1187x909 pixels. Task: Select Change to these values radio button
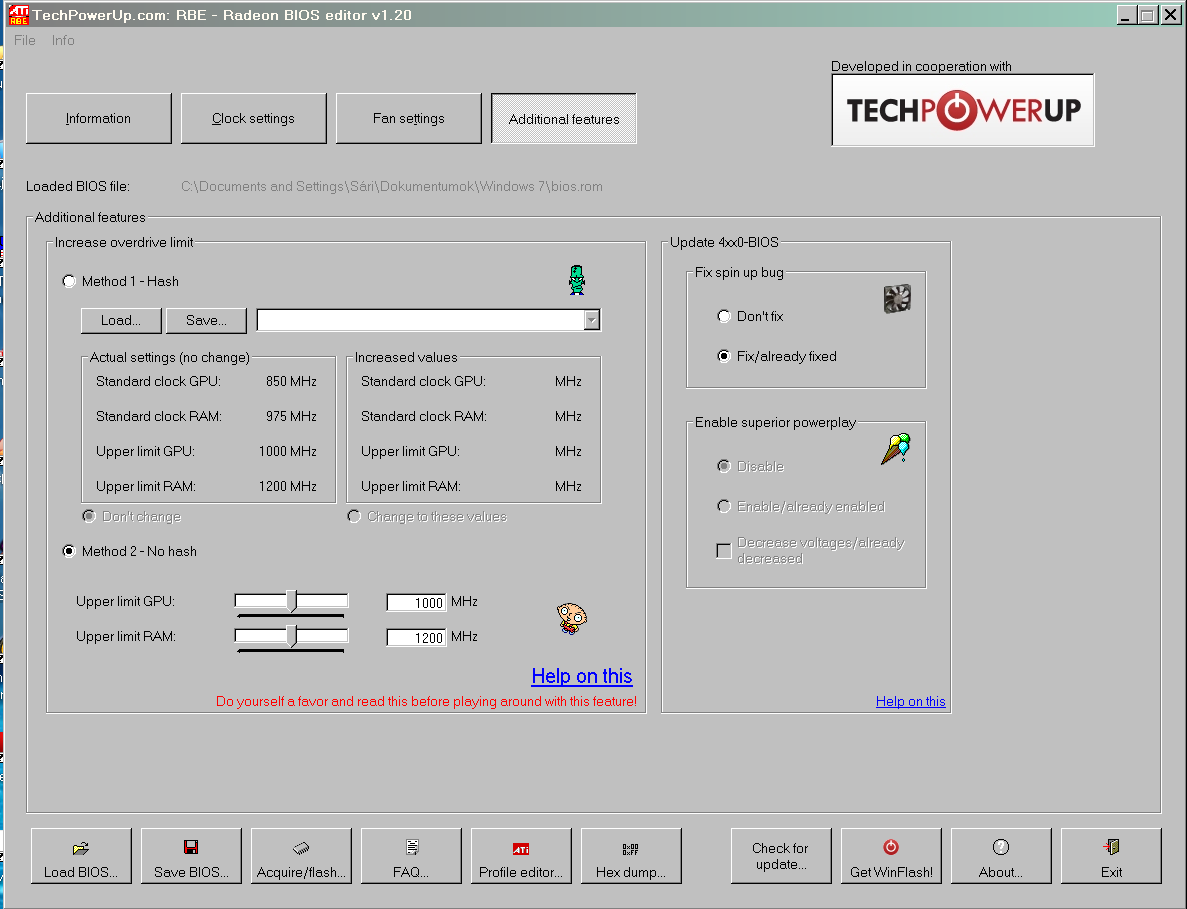coord(354,516)
